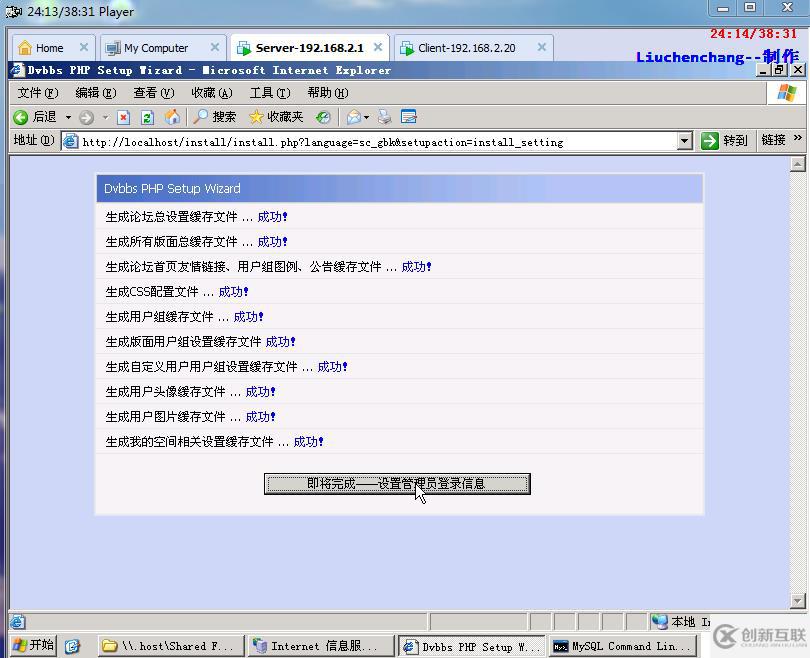Click the Dvbbs PHP Setup taskbar item

473,646
